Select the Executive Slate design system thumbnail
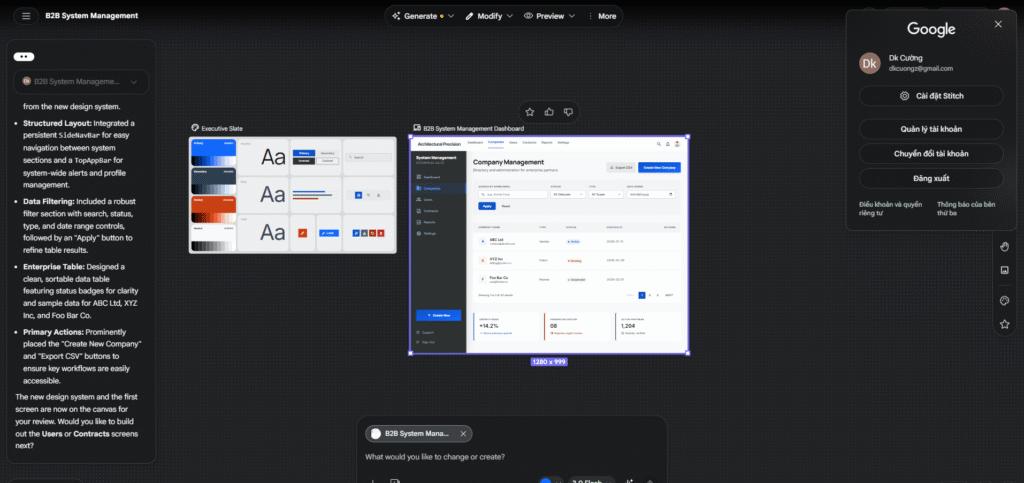 point(292,195)
